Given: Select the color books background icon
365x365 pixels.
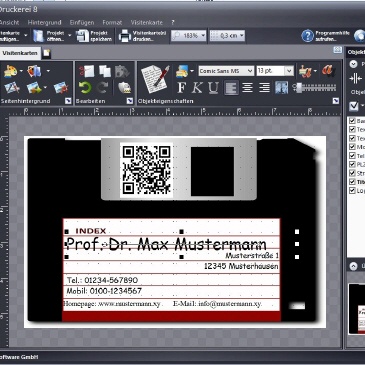Looking at the screenshot, I should 34,71.
